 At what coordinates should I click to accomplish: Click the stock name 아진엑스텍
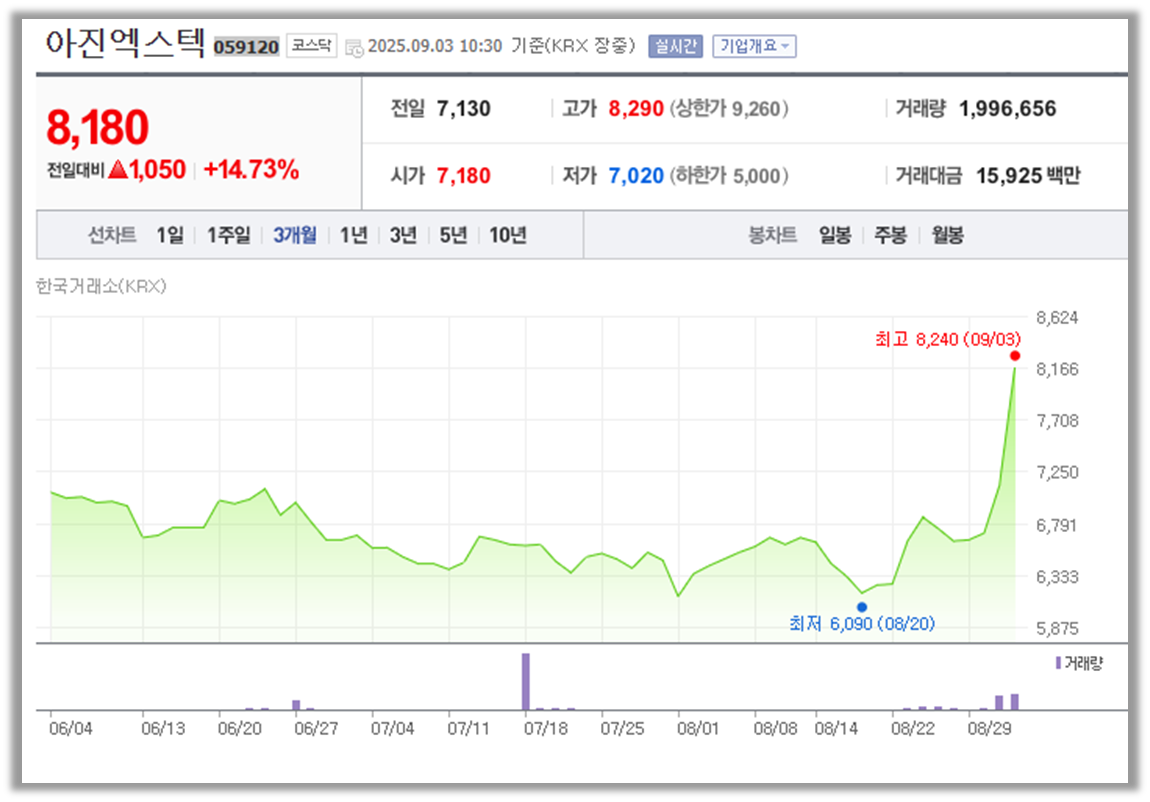[x=125, y=43]
